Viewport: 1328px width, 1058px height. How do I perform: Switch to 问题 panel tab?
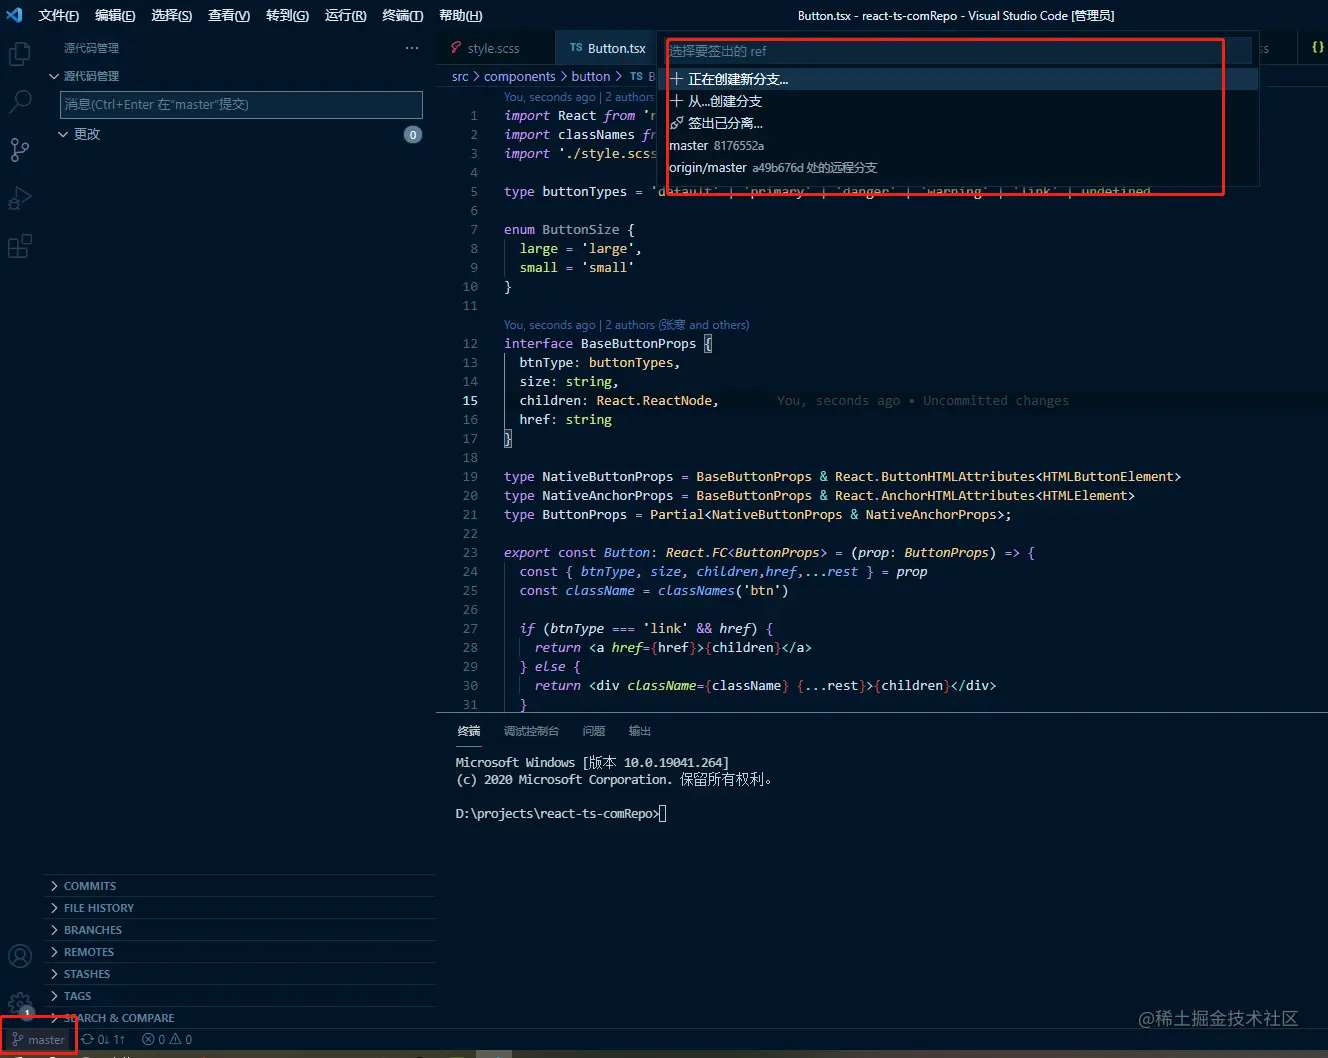pyautogui.click(x=594, y=731)
